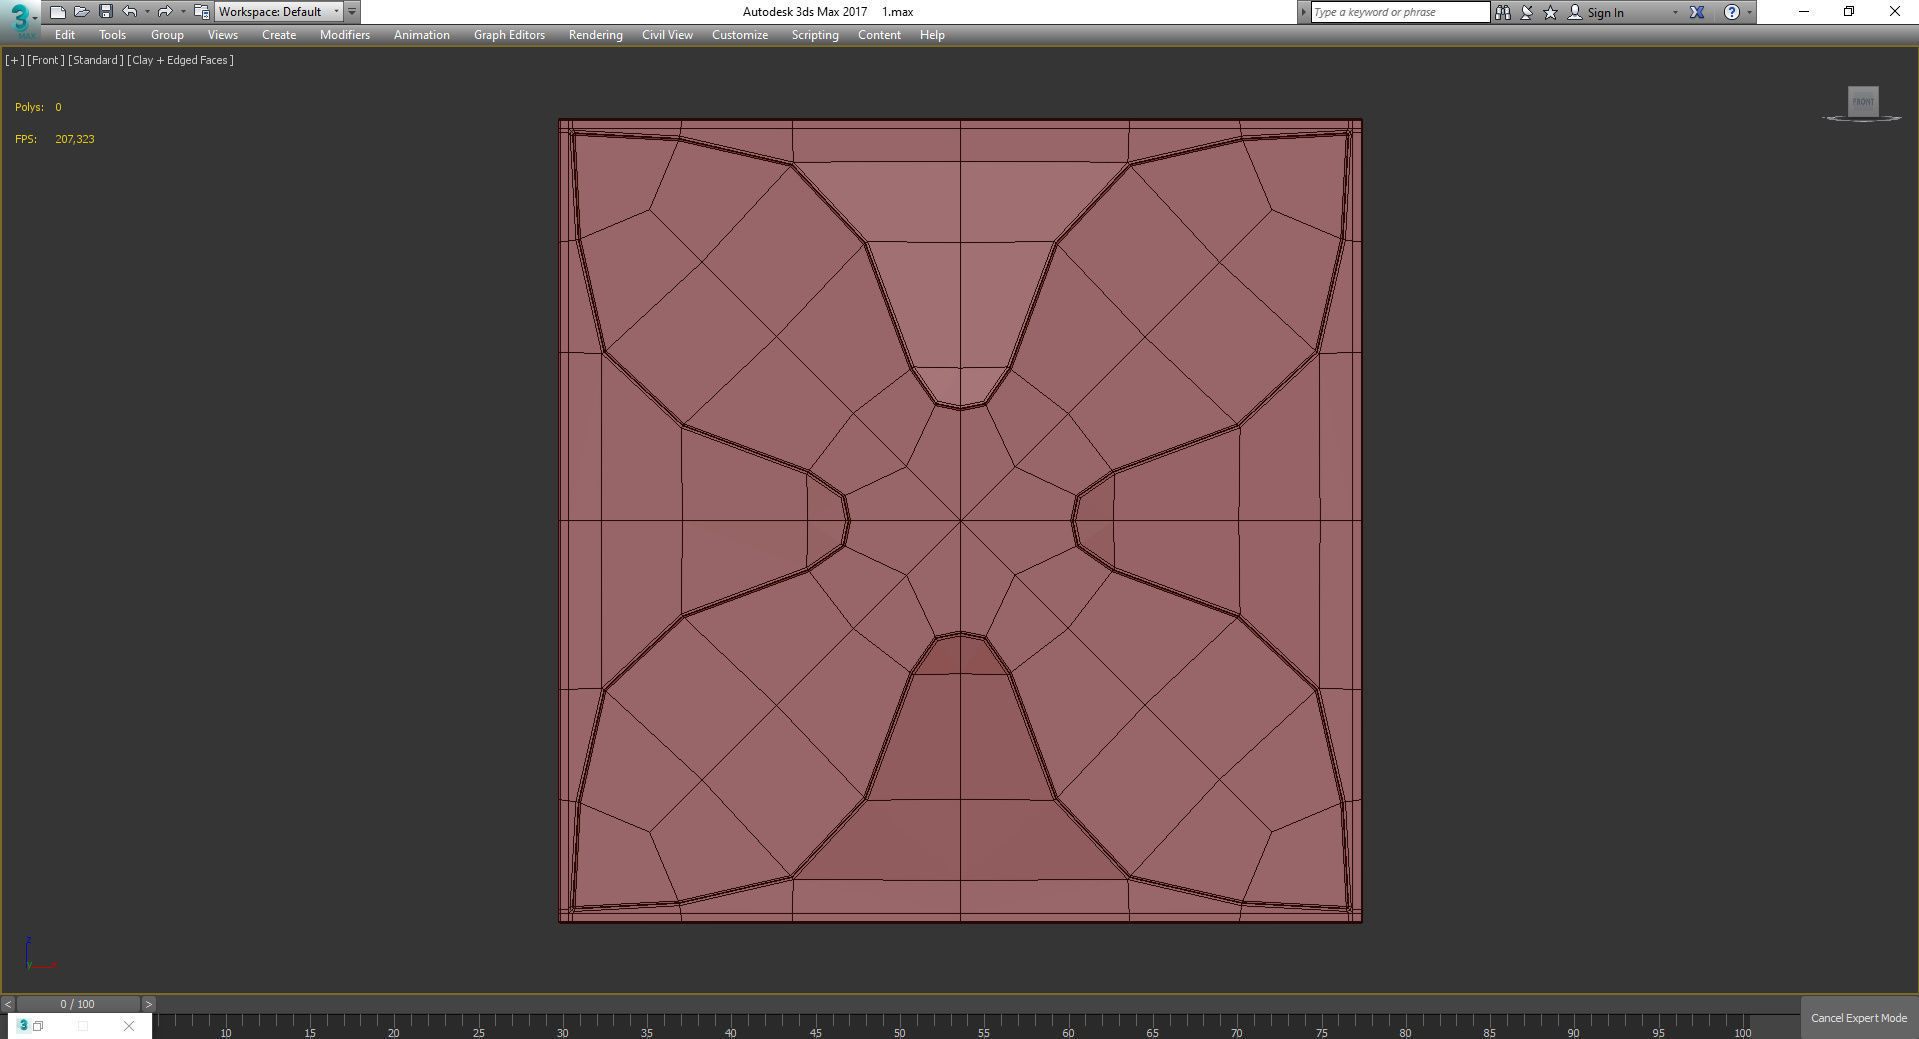Click the Polys count statistic

pos(38,107)
